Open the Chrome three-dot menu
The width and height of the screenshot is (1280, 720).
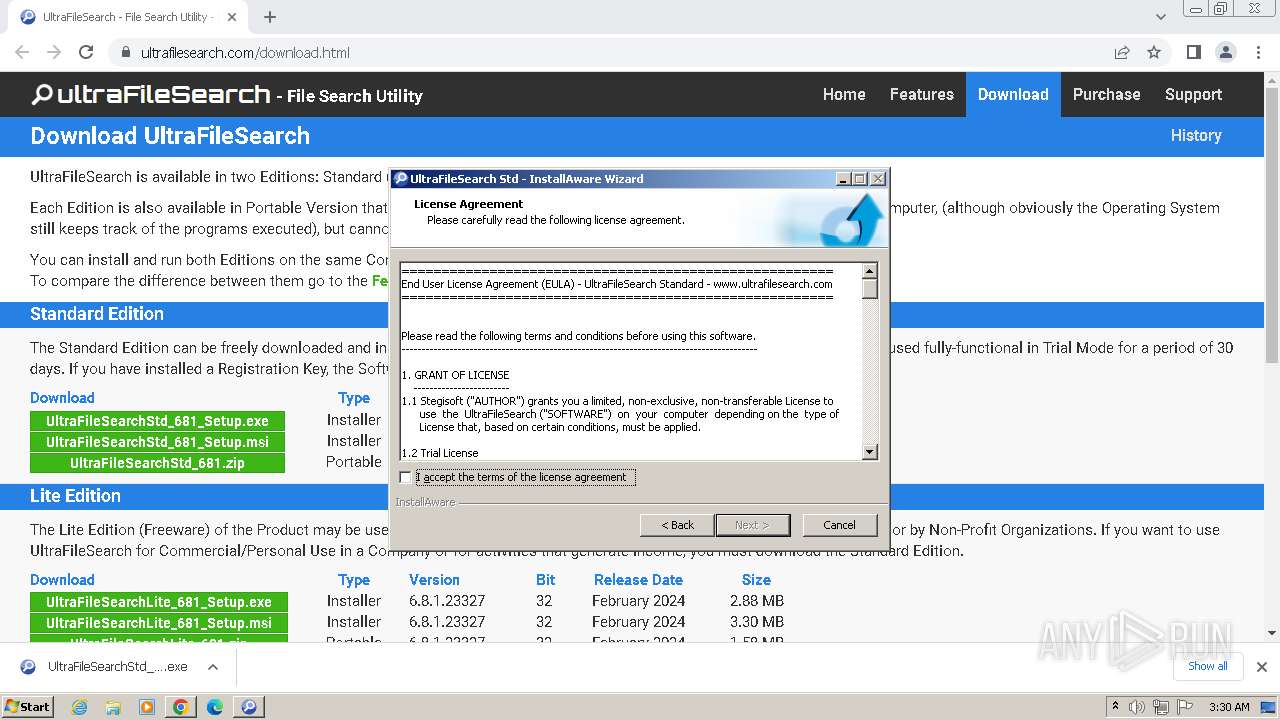(1258, 52)
